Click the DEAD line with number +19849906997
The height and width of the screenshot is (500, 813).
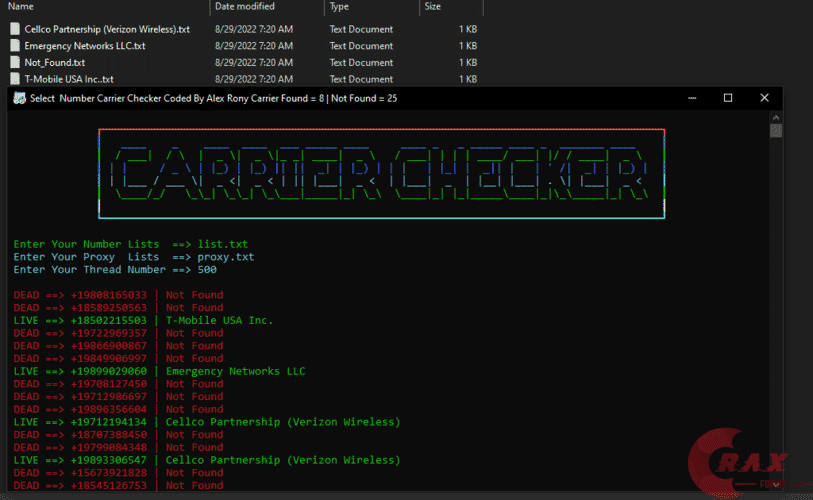pos(118,358)
